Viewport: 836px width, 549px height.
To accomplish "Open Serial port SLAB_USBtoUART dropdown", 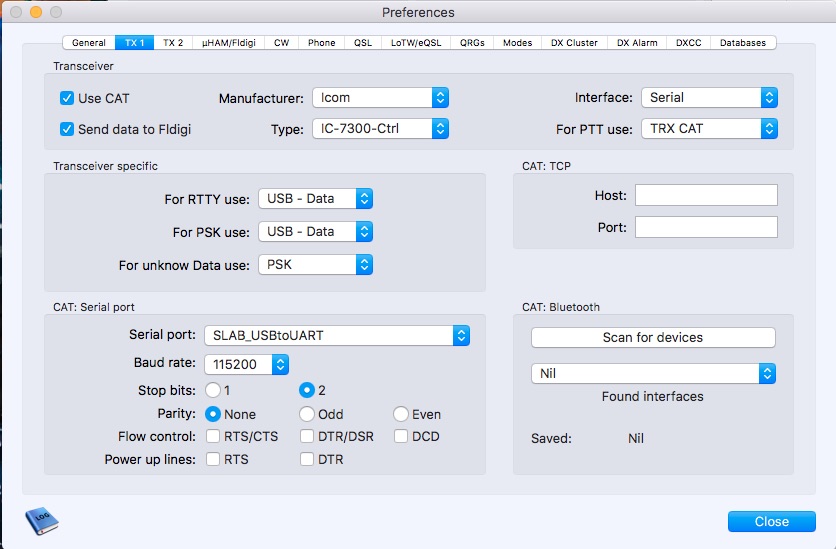I will [x=336, y=336].
